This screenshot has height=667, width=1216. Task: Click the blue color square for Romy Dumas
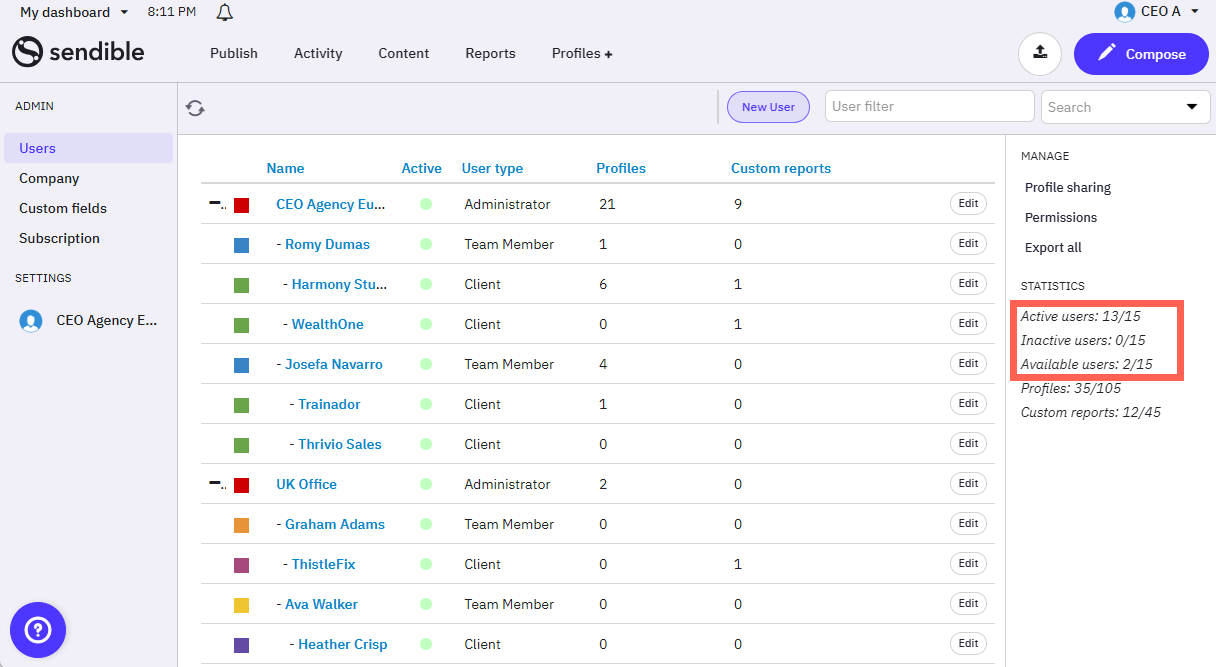[241, 245]
